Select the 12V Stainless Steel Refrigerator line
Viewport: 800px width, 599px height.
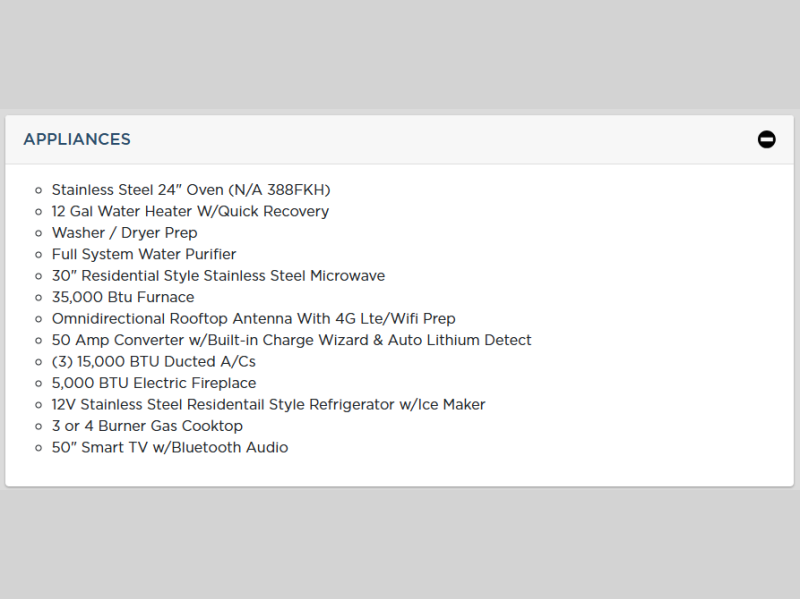click(268, 405)
